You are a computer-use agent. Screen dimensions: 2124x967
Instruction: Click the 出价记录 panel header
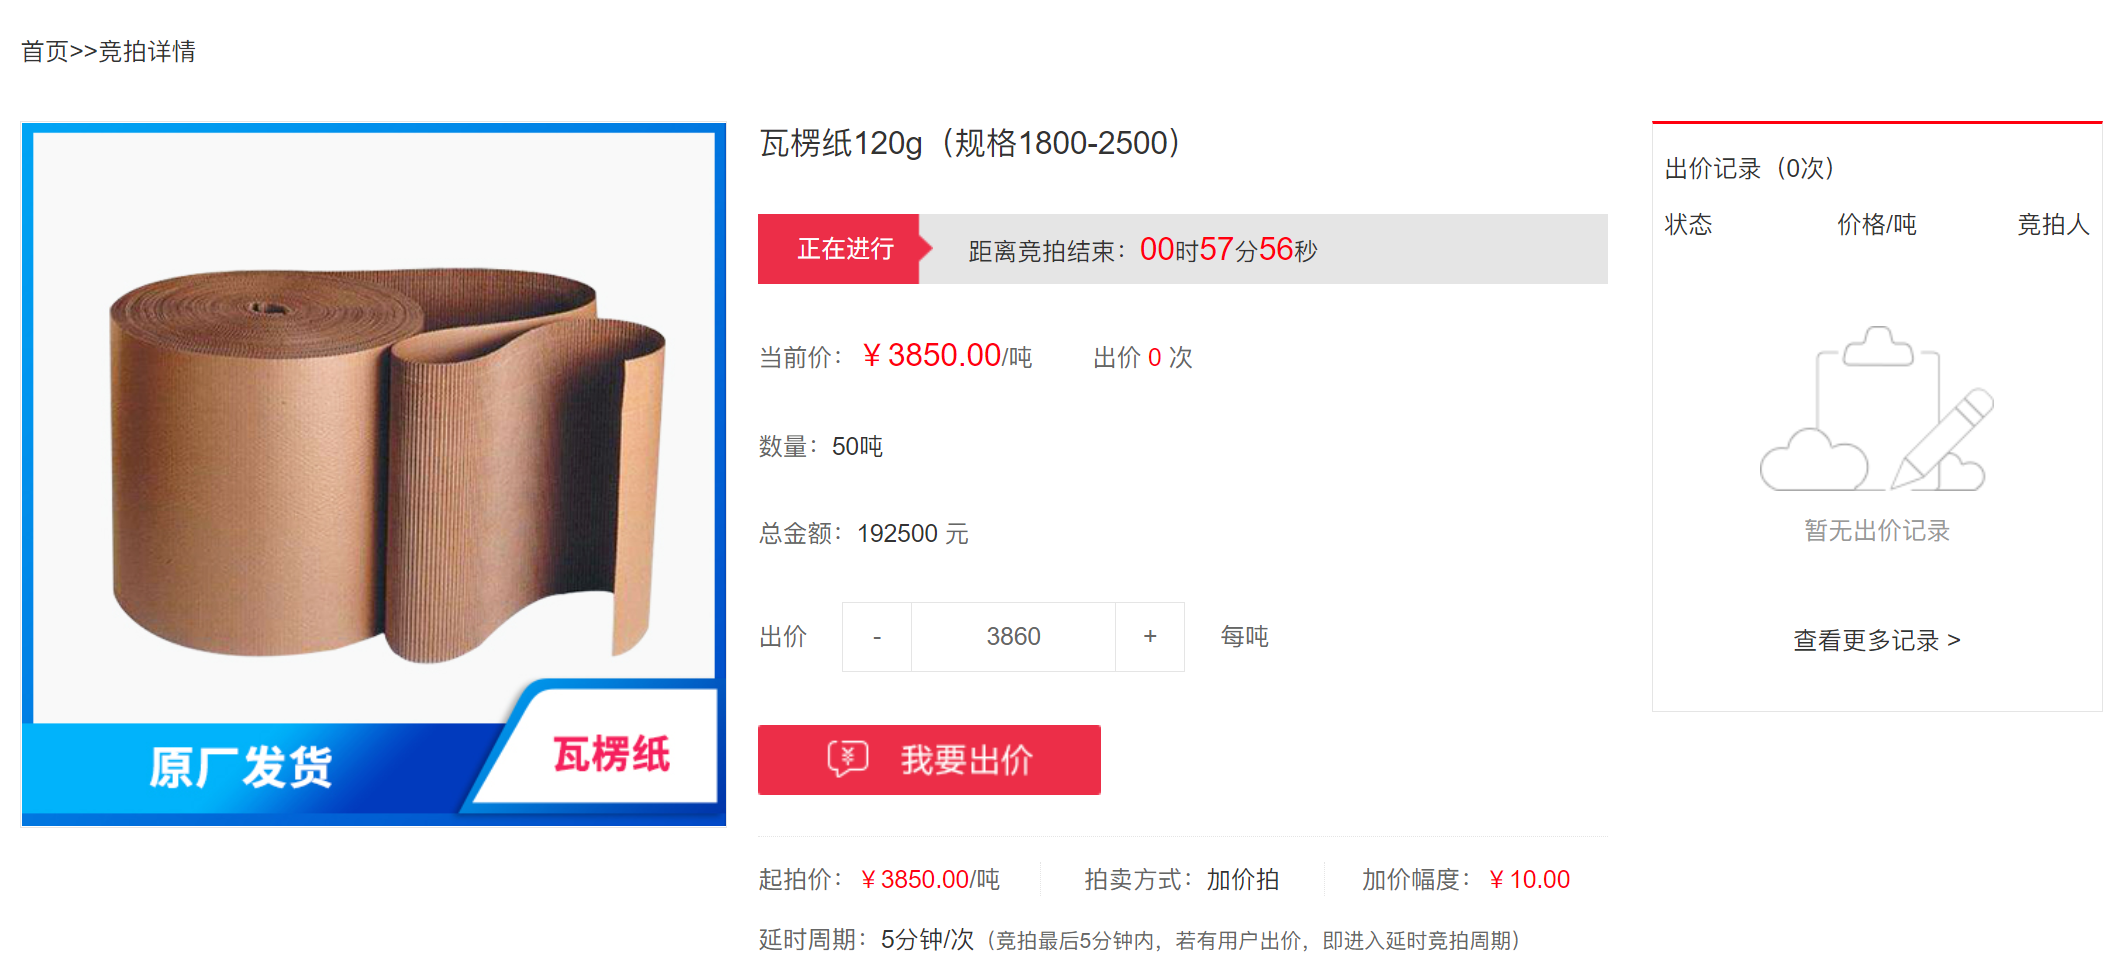(x=1749, y=168)
